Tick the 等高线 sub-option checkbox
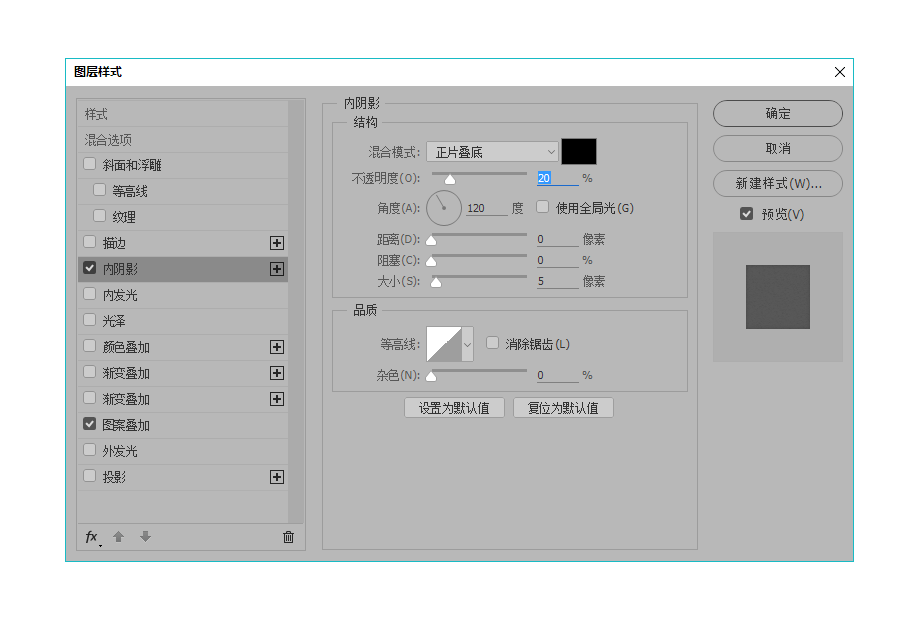 pos(100,190)
